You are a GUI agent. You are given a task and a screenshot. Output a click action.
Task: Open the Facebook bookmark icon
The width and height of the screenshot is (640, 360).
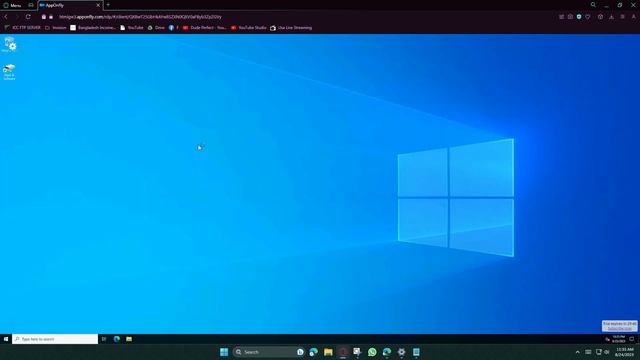point(171,28)
